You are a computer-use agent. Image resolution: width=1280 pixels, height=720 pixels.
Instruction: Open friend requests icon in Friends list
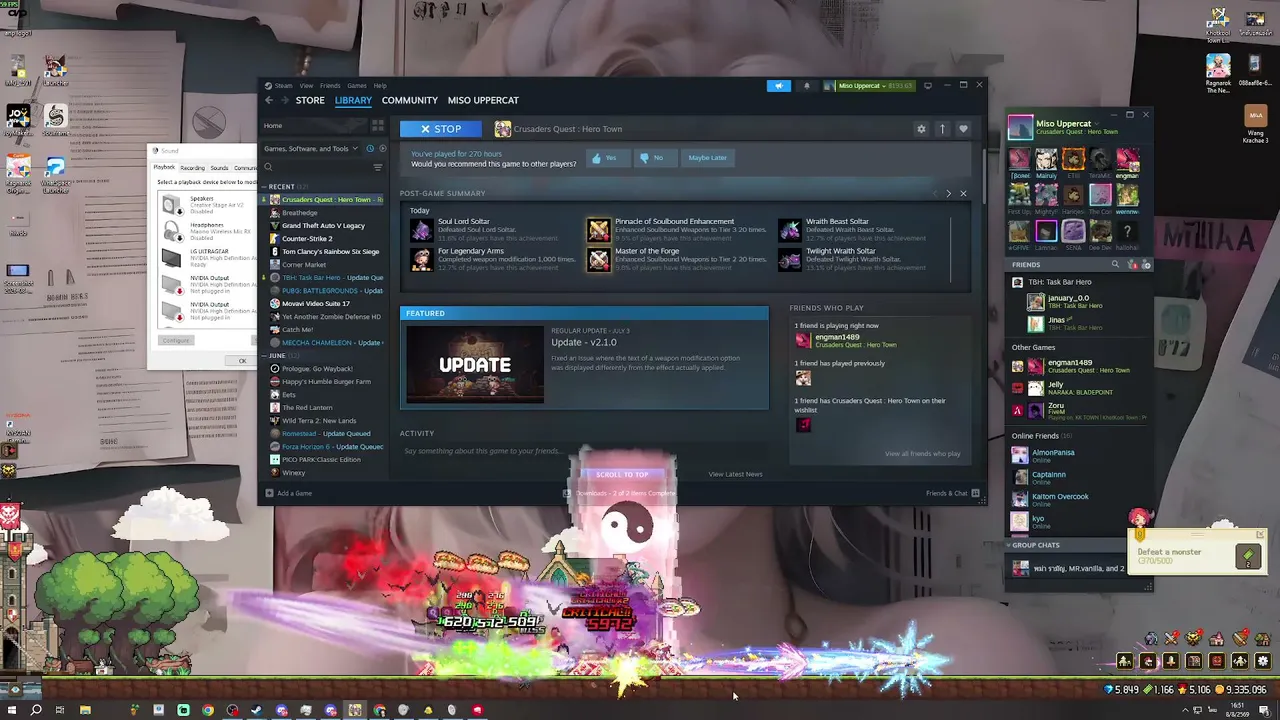(1132, 265)
